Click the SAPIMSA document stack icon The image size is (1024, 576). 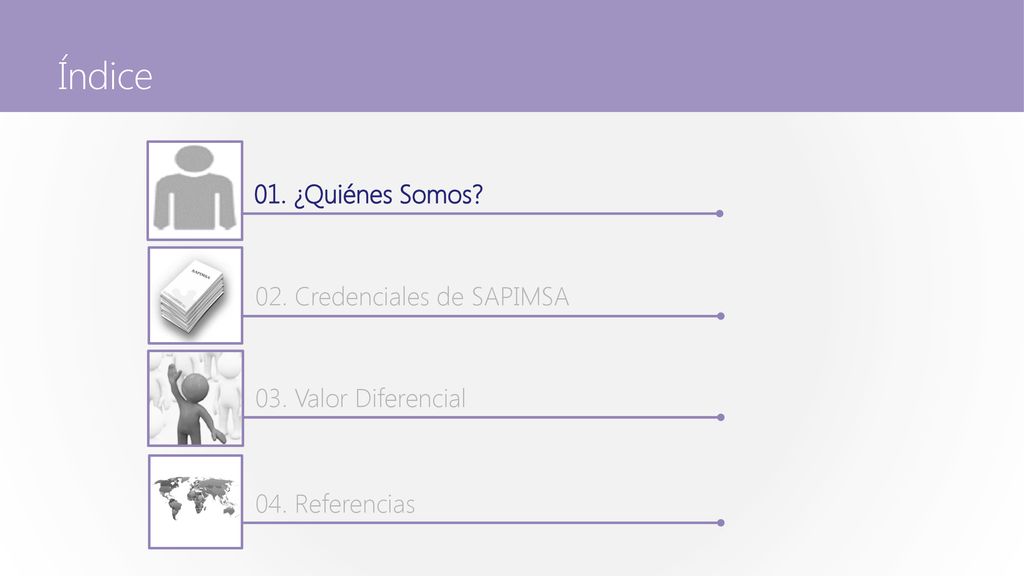pyautogui.click(x=195, y=295)
